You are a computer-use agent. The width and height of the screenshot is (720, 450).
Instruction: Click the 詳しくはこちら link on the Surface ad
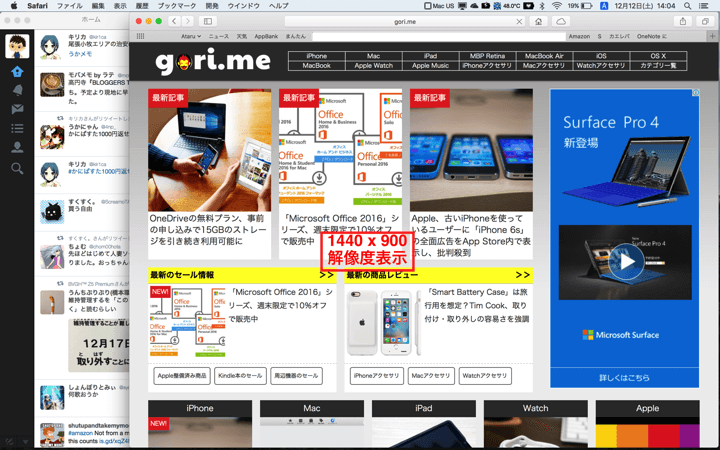(x=624, y=378)
